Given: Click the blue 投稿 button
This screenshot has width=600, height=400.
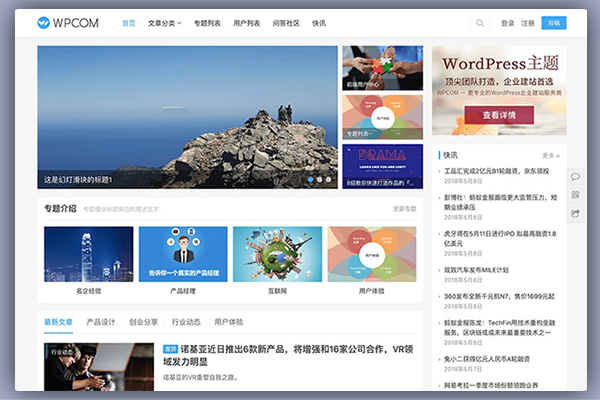Looking at the screenshot, I should (x=554, y=23).
